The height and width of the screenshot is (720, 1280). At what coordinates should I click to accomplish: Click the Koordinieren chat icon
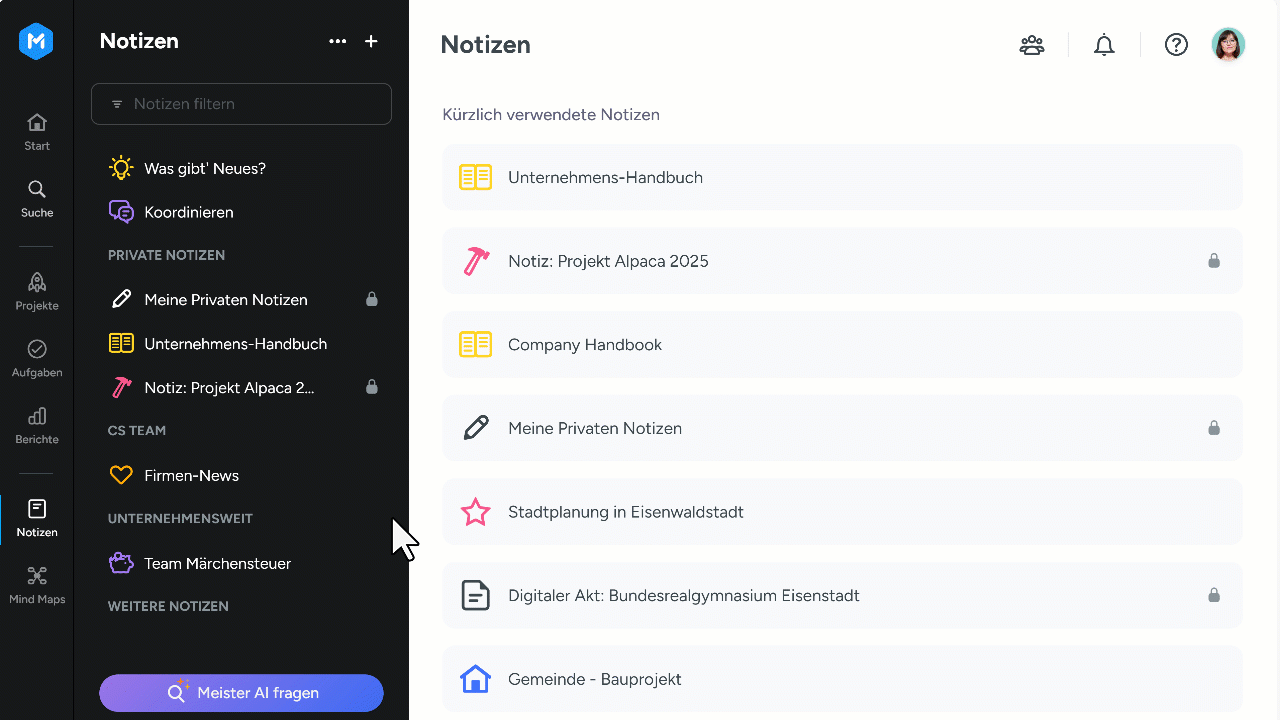coord(121,212)
